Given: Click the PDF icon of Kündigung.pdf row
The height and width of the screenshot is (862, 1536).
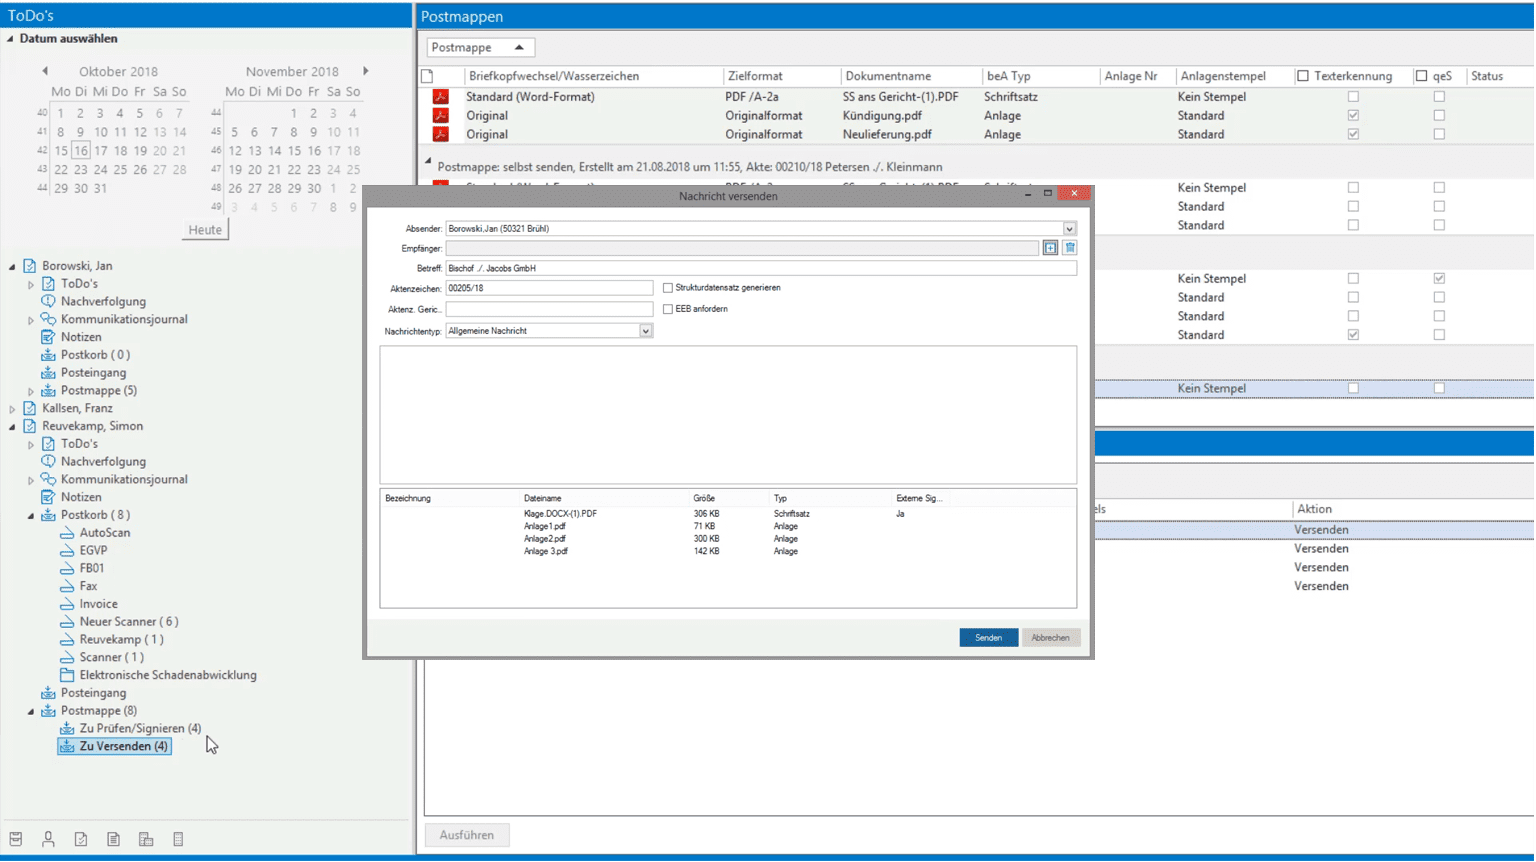Looking at the screenshot, I should pyautogui.click(x=440, y=116).
